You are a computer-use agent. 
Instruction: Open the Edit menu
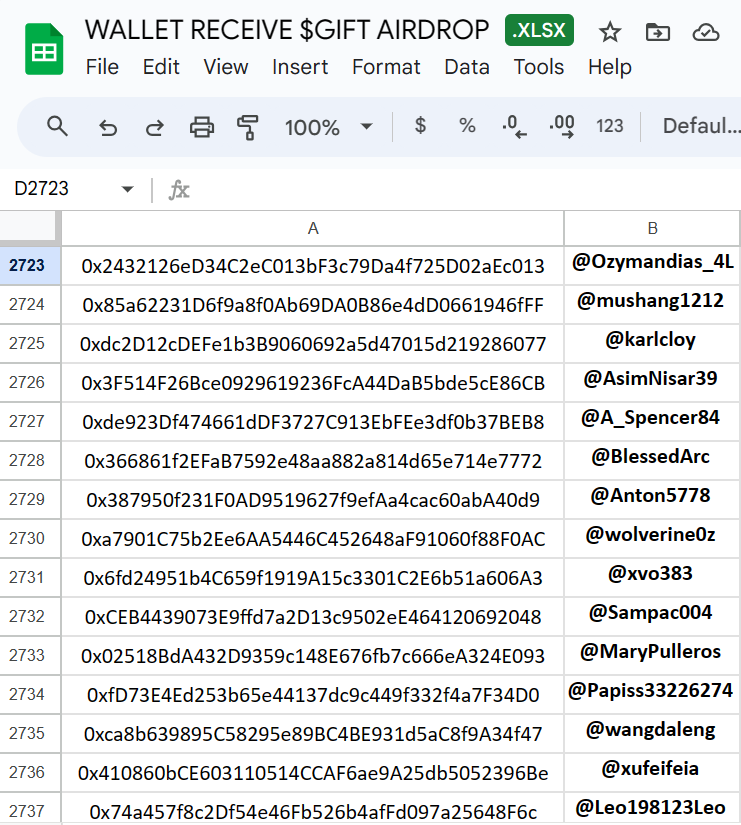(x=161, y=67)
